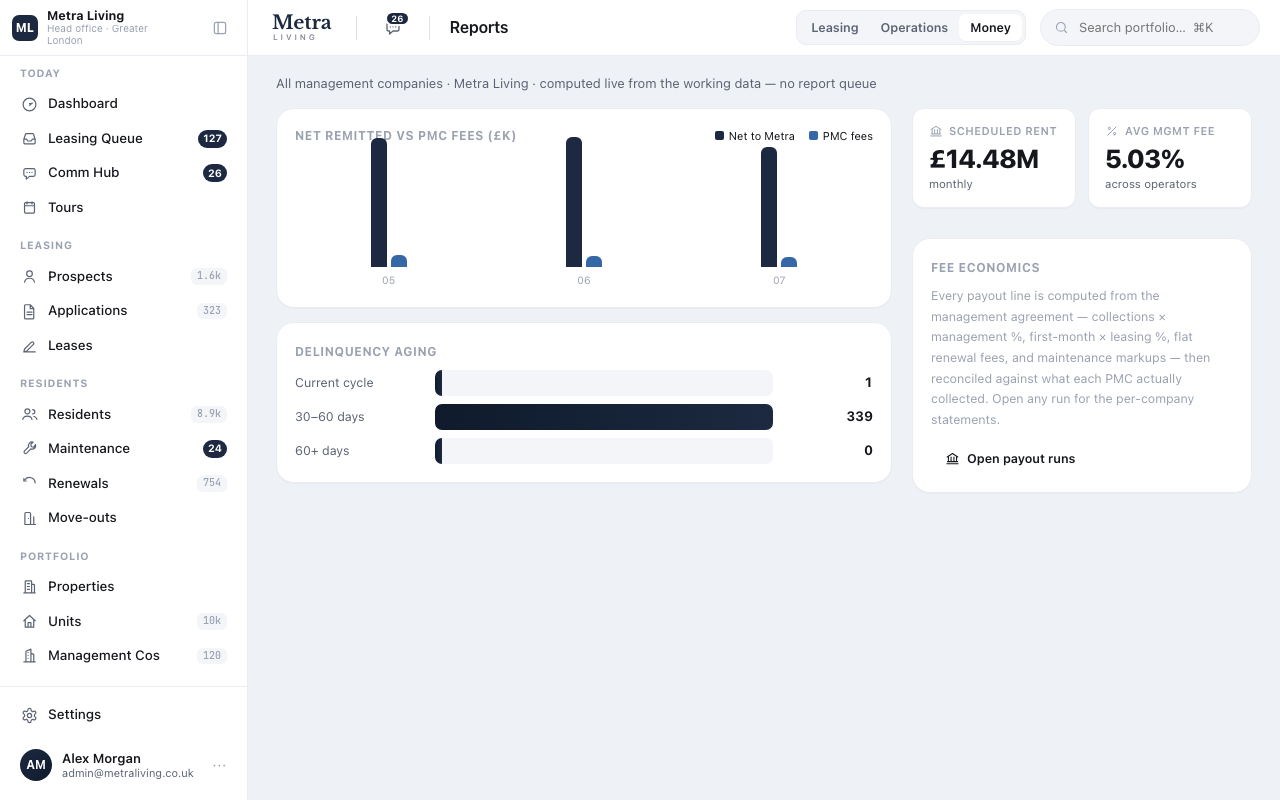Click the Tours calendar icon
The height and width of the screenshot is (800, 1280).
29,208
